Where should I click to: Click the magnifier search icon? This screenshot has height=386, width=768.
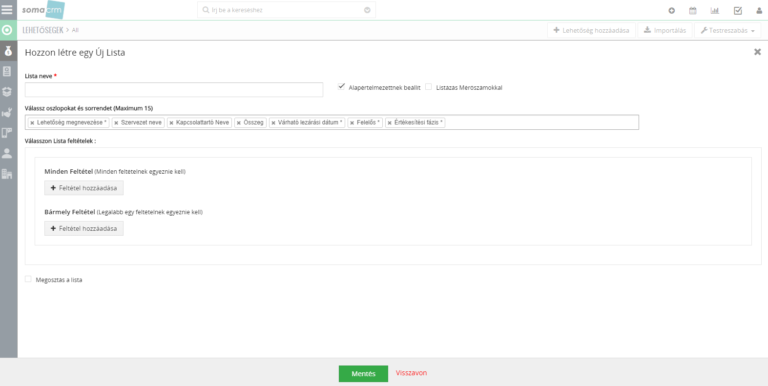tap(206, 10)
